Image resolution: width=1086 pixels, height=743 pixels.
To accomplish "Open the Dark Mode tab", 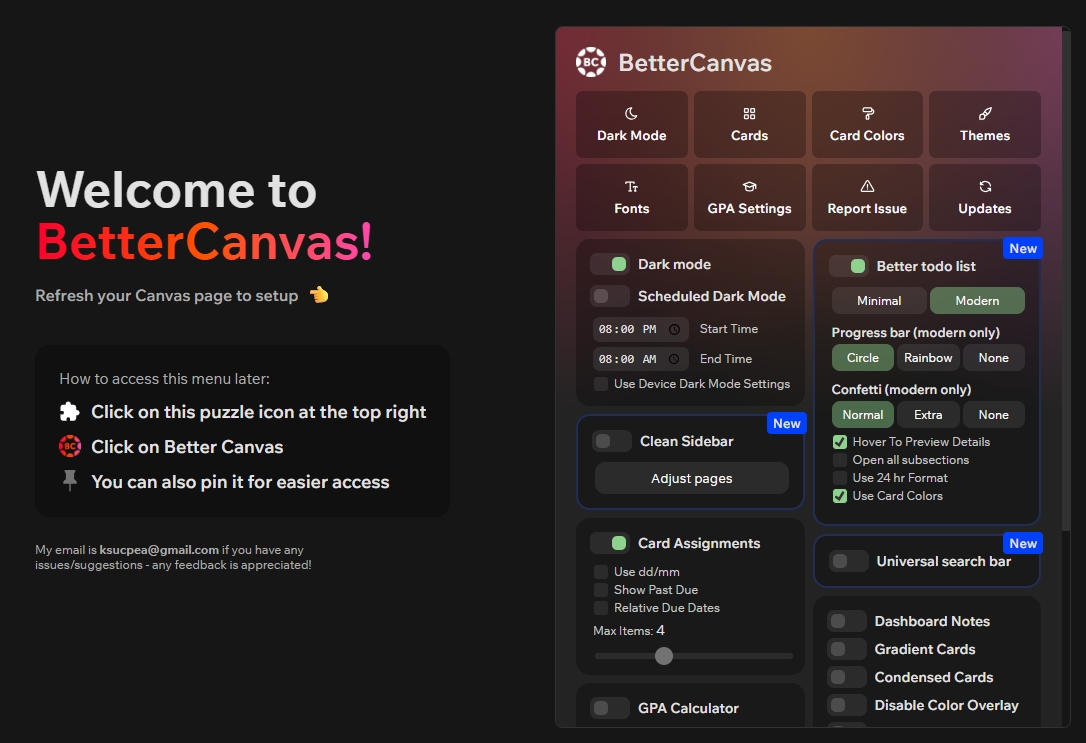I will point(632,125).
